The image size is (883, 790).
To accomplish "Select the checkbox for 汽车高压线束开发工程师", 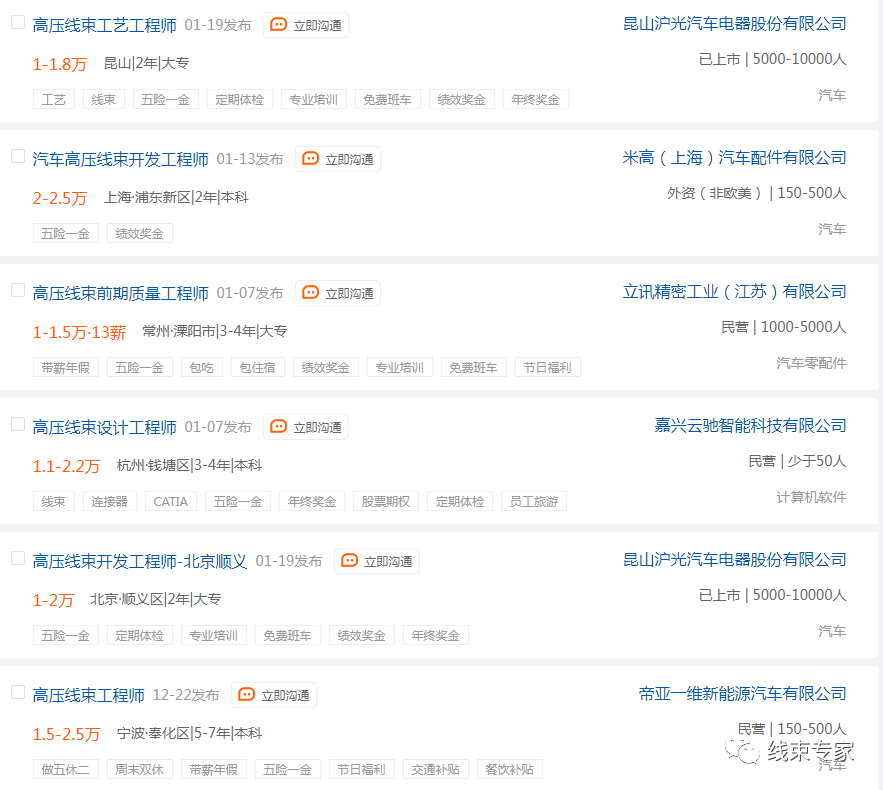I will click(x=17, y=155).
